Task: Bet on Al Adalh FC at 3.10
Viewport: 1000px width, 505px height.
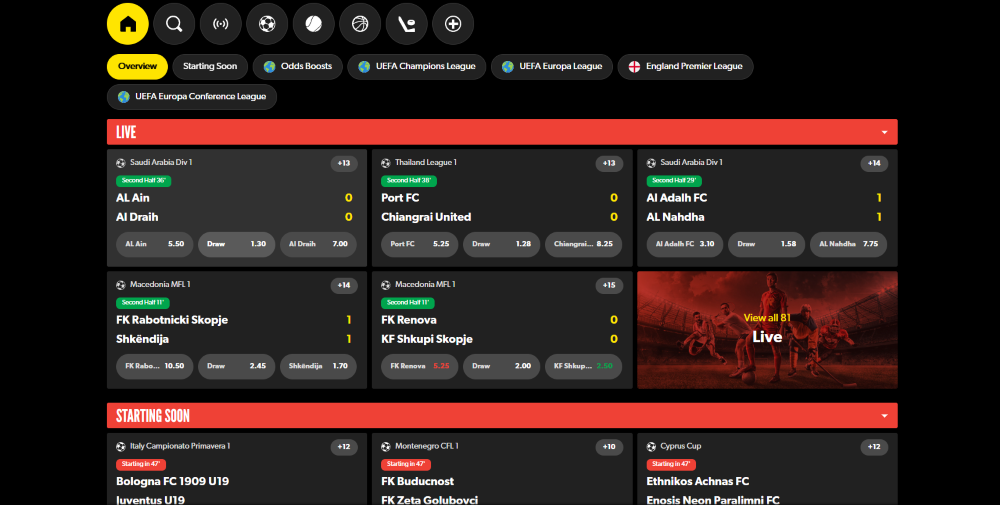Action: (x=685, y=244)
